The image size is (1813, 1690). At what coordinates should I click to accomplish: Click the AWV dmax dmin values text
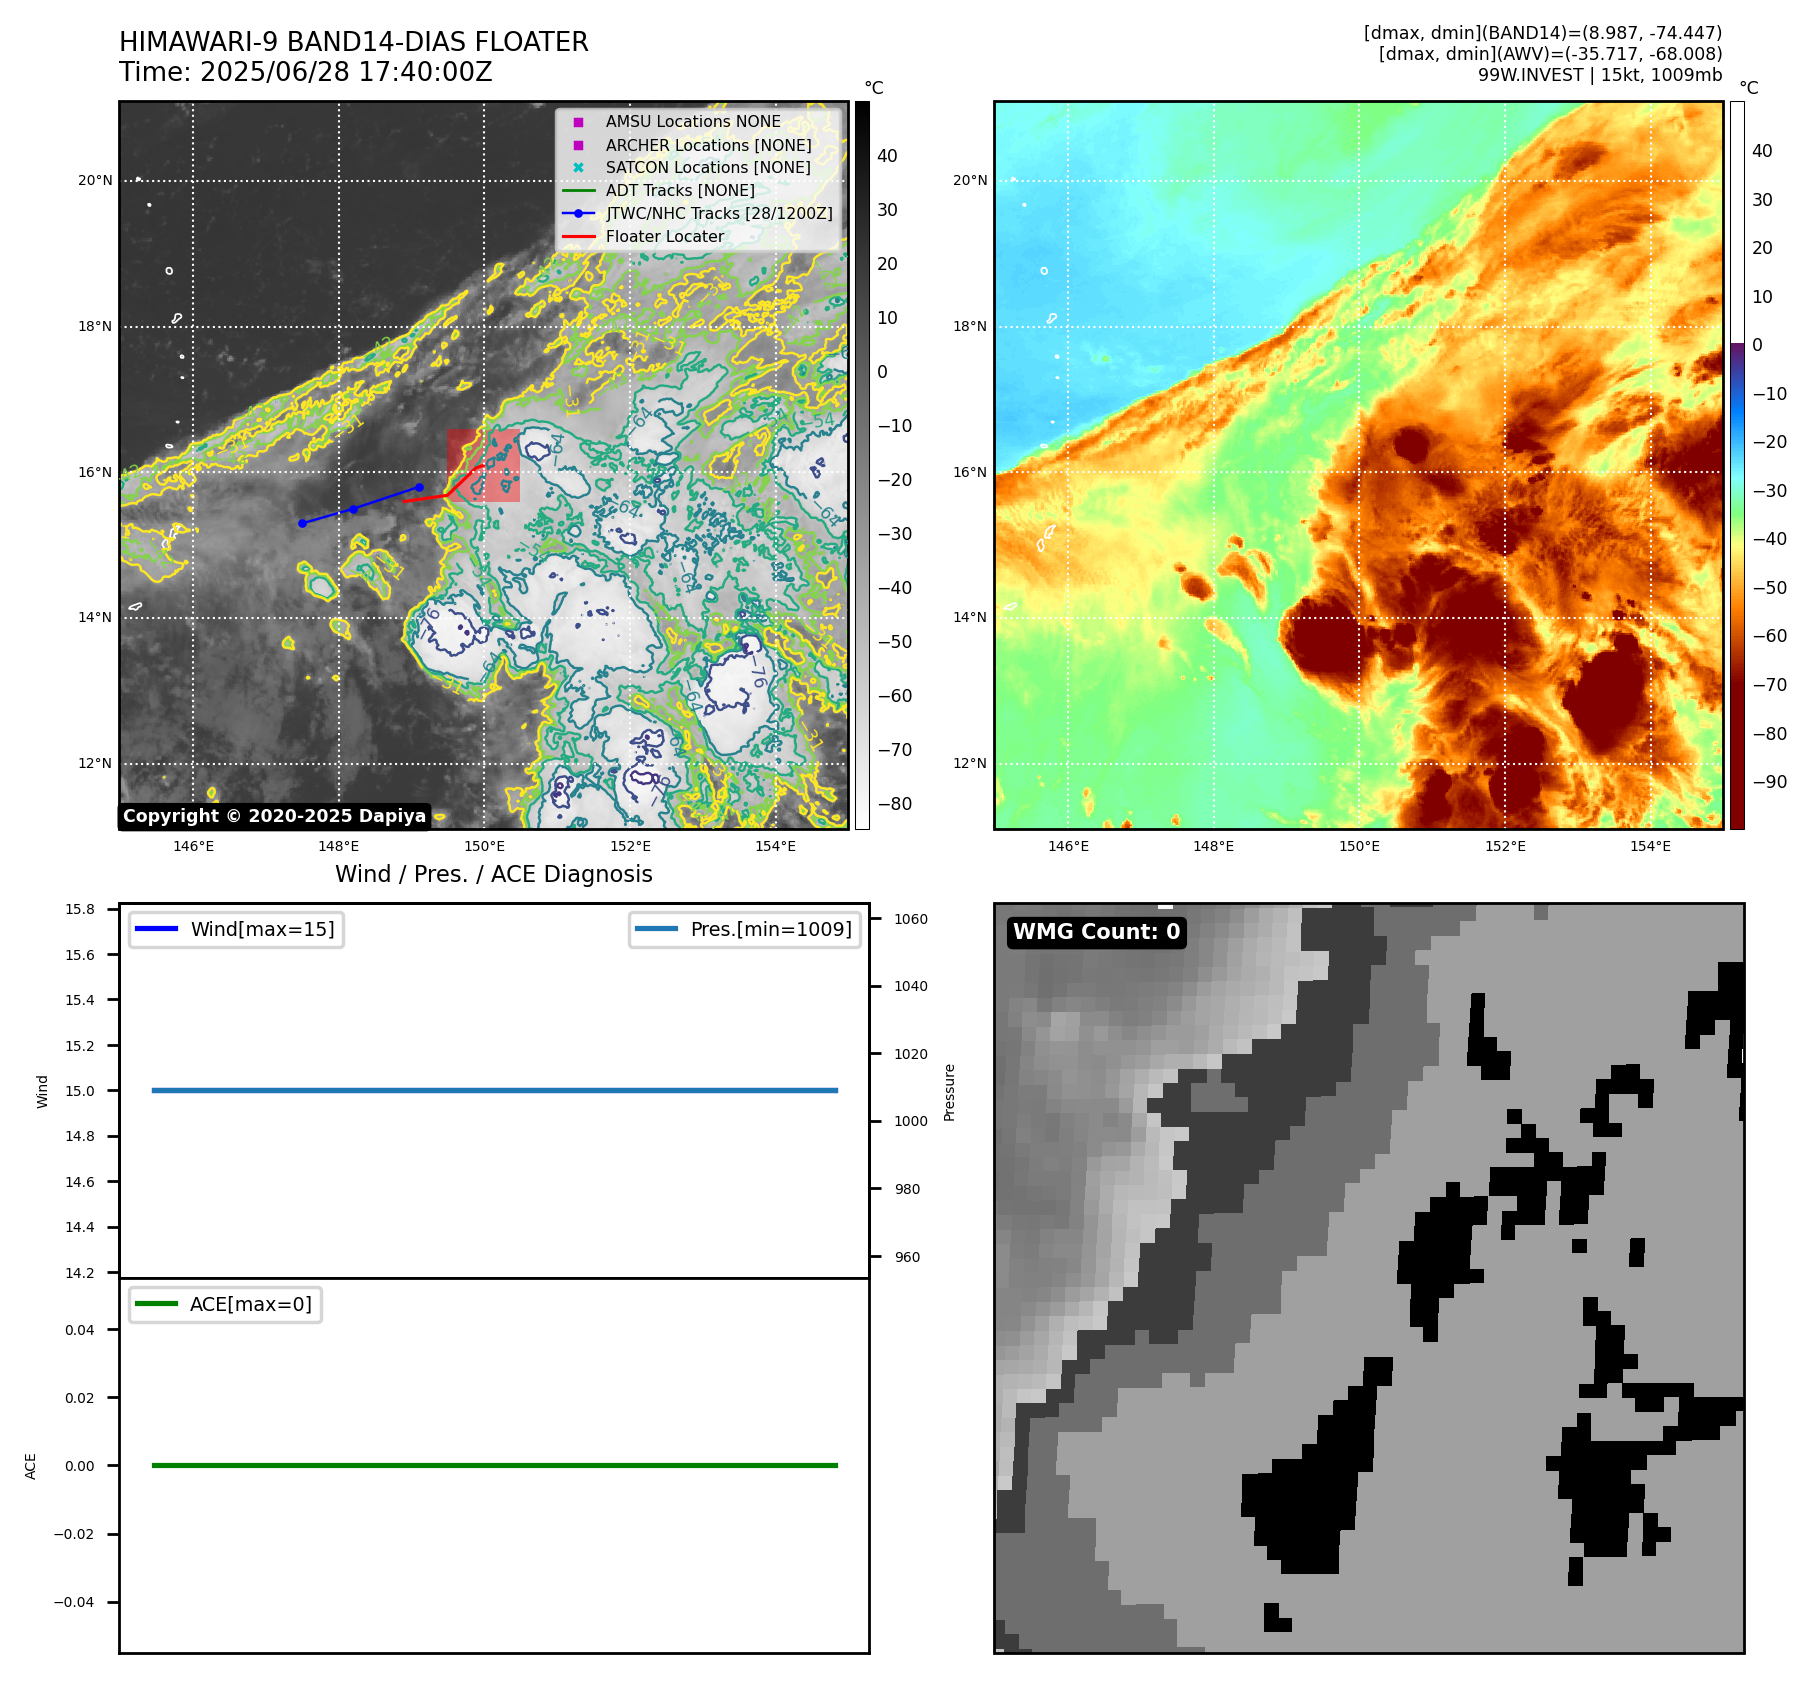pos(1550,54)
